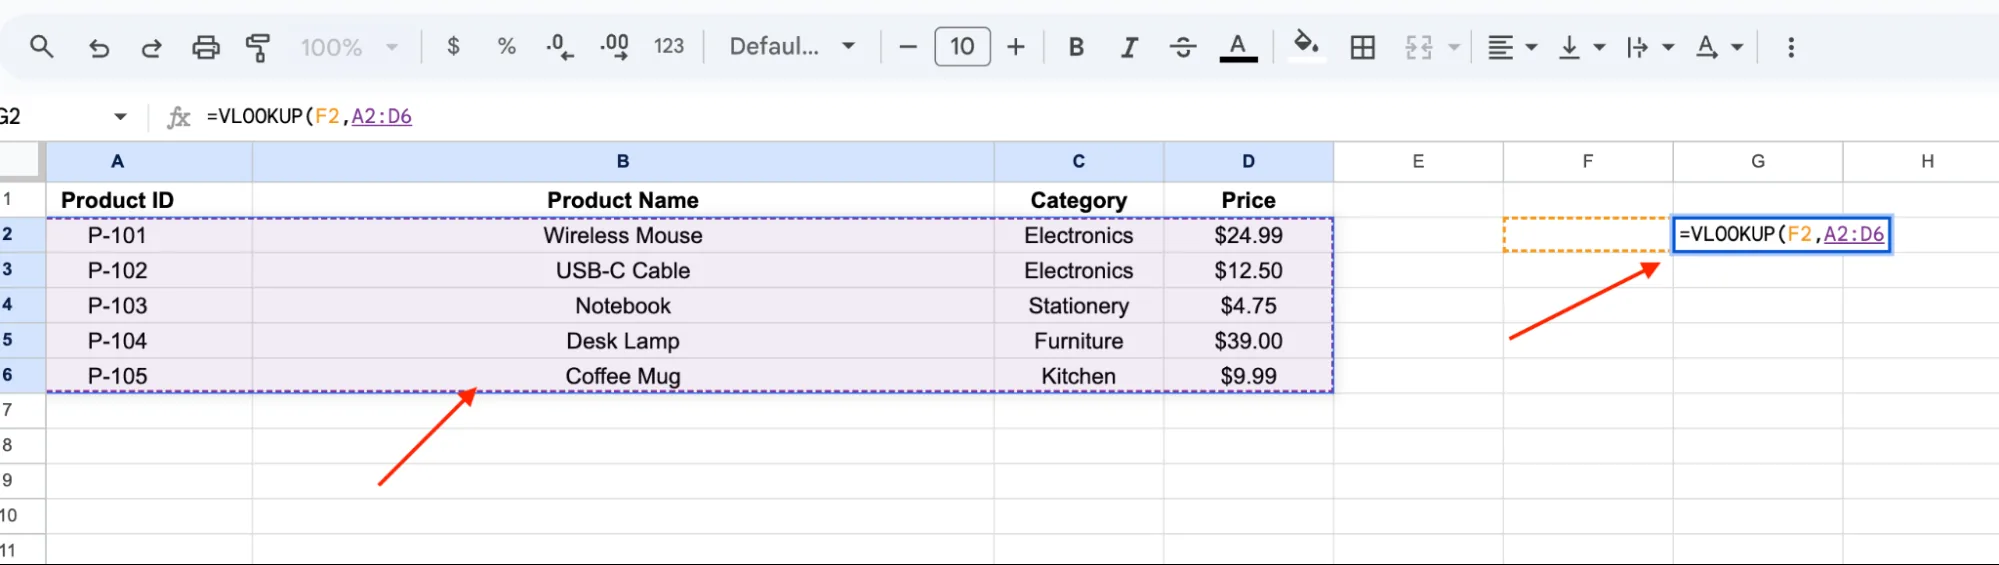Open the Borders tool icon
Screen dimensions: 1999x565
[x=1362, y=47]
